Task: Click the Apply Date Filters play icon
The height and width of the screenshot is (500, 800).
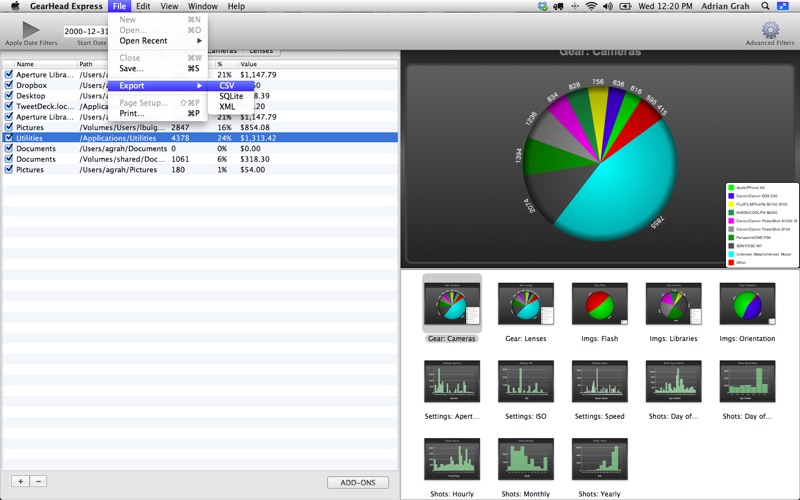Action: click(31, 30)
